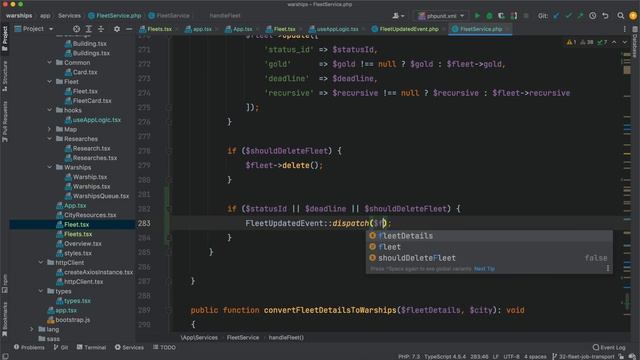Screen dimensions: 640x360
Task: Click the Git update project arrow
Action: click(x=556, y=16)
